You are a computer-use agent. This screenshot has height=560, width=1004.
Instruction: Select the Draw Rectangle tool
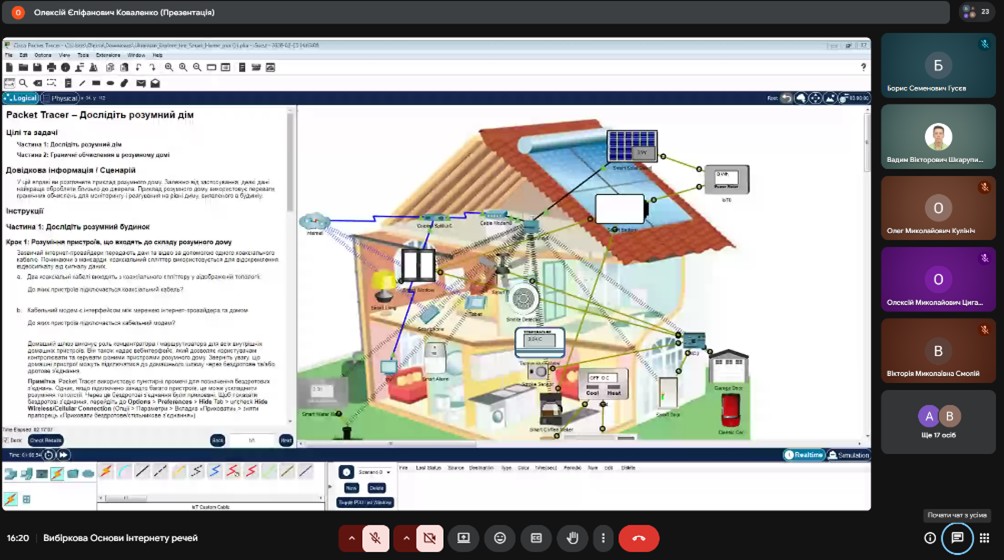(96, 83)
